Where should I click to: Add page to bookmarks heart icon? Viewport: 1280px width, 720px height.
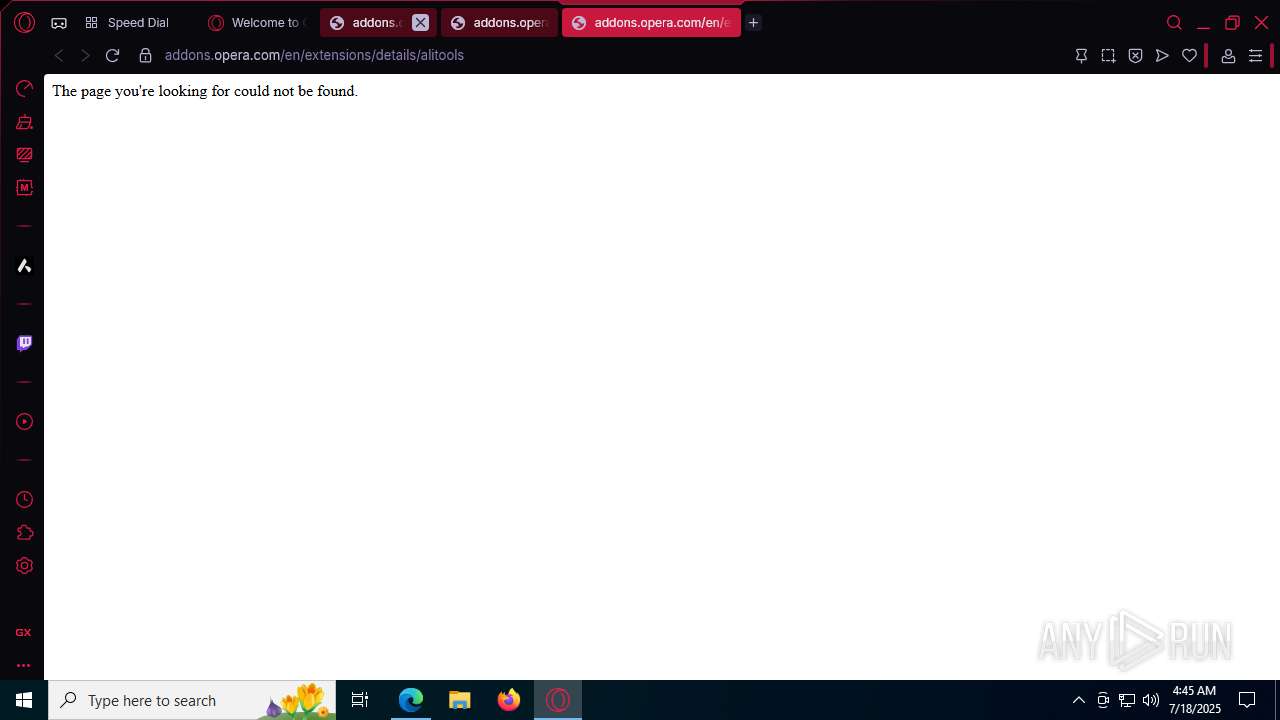click(x=1189, y=56)
